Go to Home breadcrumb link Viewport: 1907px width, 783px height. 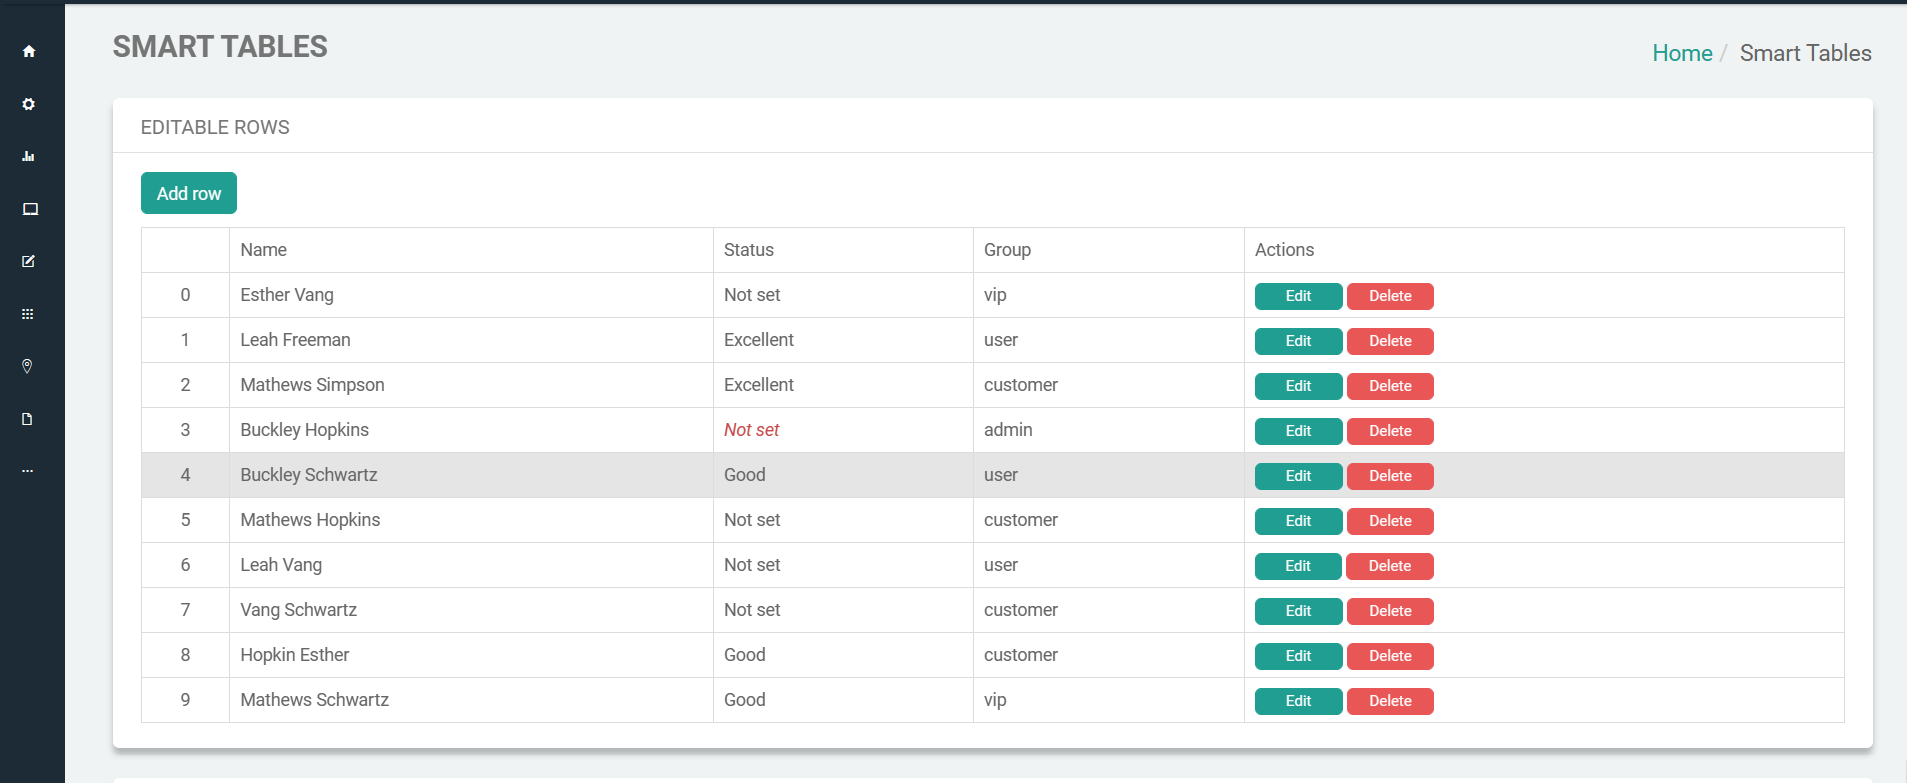[1682, 53]
